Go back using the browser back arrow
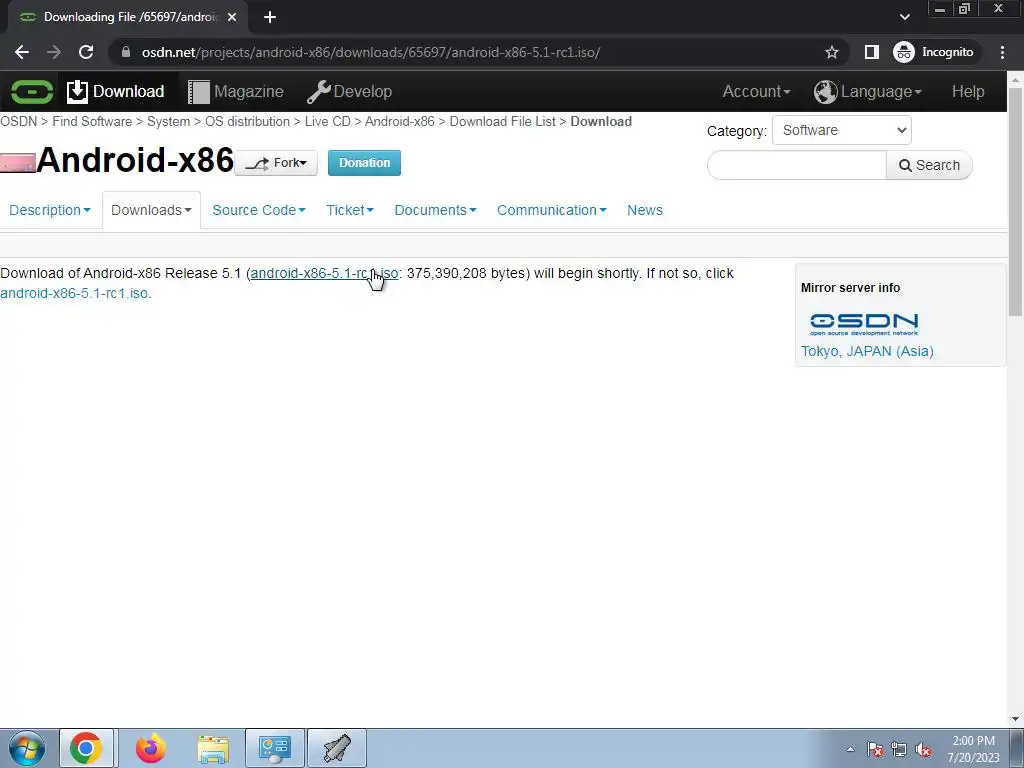Image resolution: width=1024 pixels, height=768 pixels. (x=22, y=52)
